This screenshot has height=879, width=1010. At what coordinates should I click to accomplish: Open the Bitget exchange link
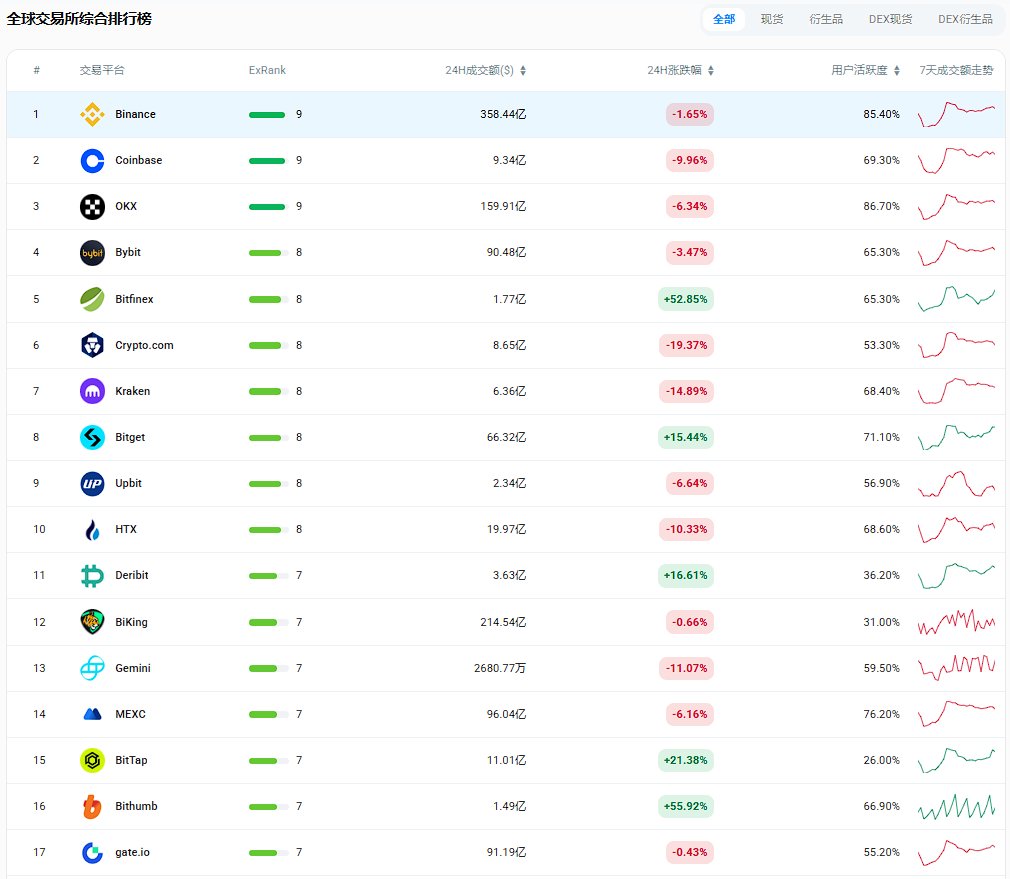pyautogui.click(x=130, y=437)
